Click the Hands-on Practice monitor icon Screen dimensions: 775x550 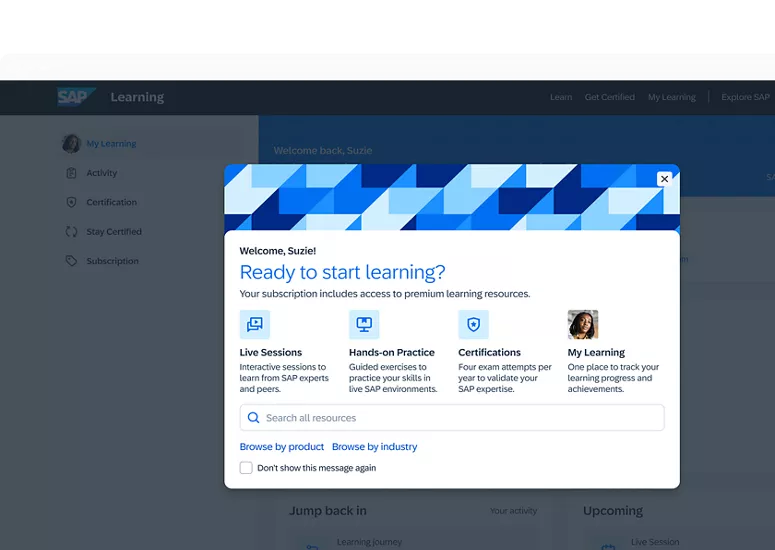[364, 325]
